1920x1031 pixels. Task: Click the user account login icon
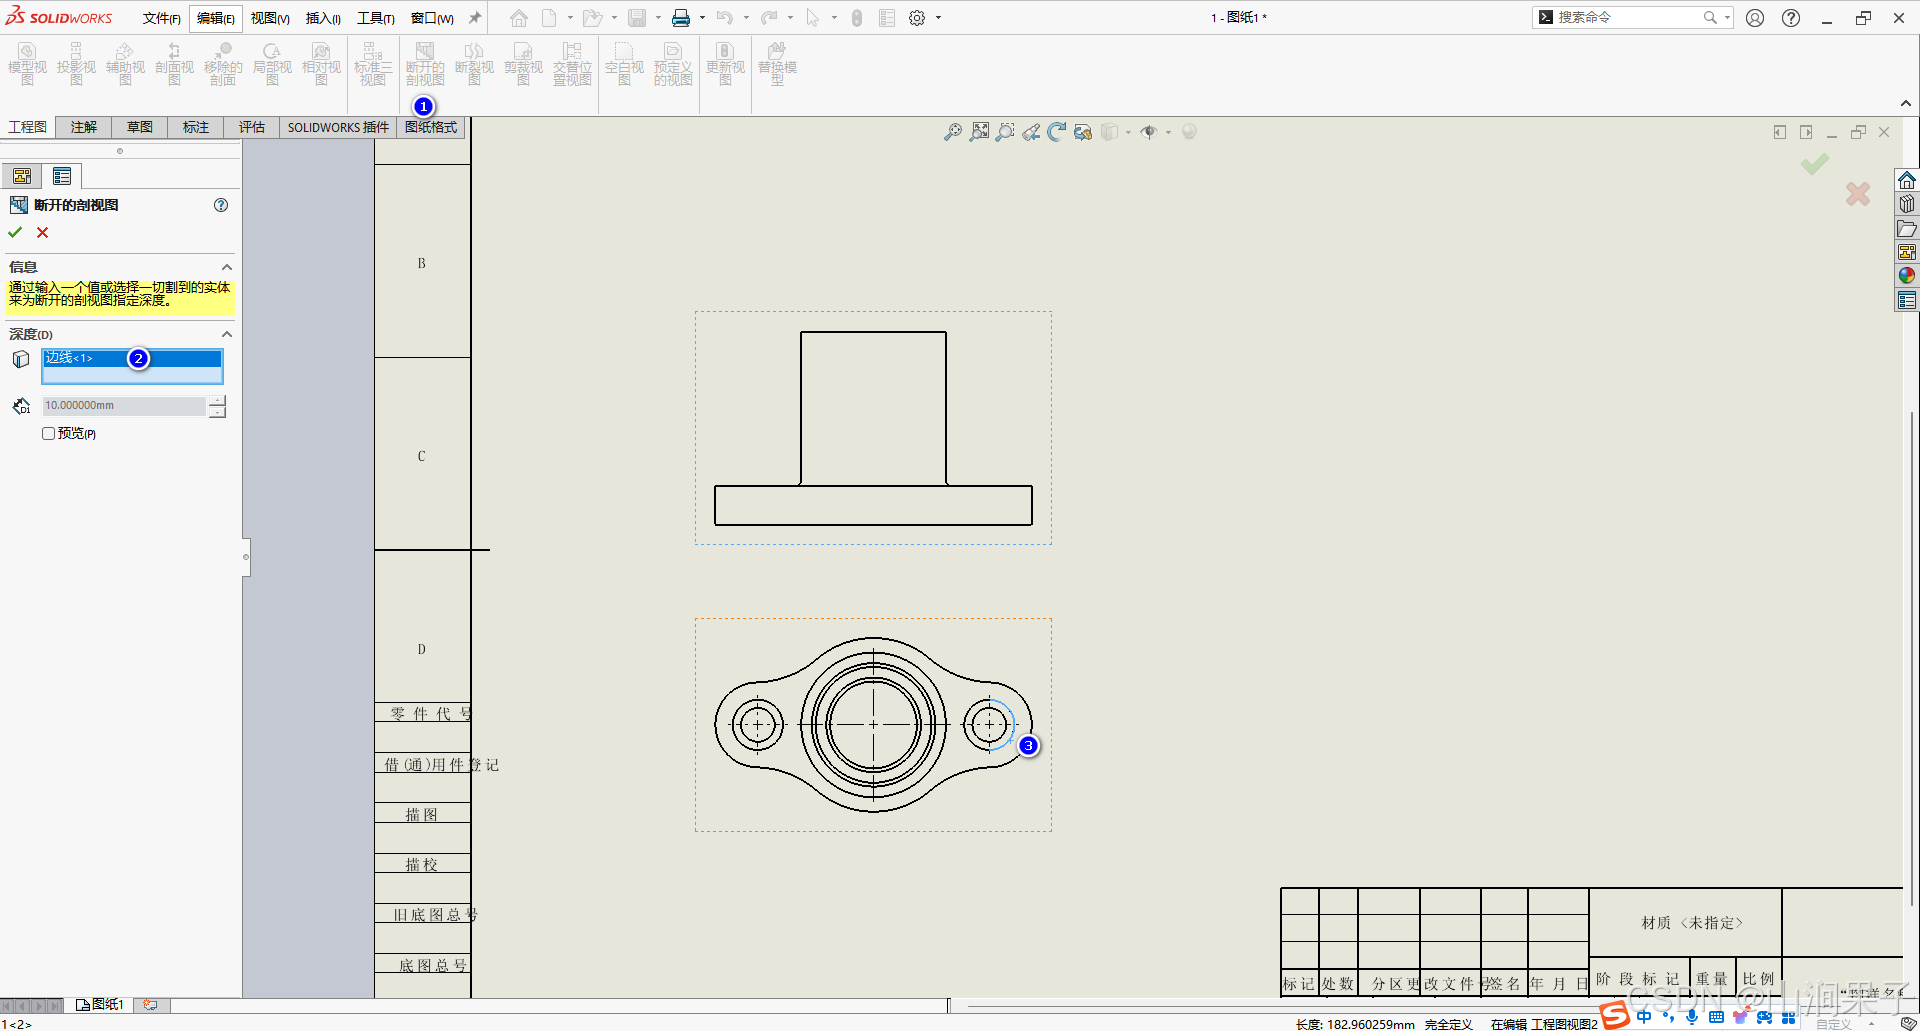(1755, 18)
